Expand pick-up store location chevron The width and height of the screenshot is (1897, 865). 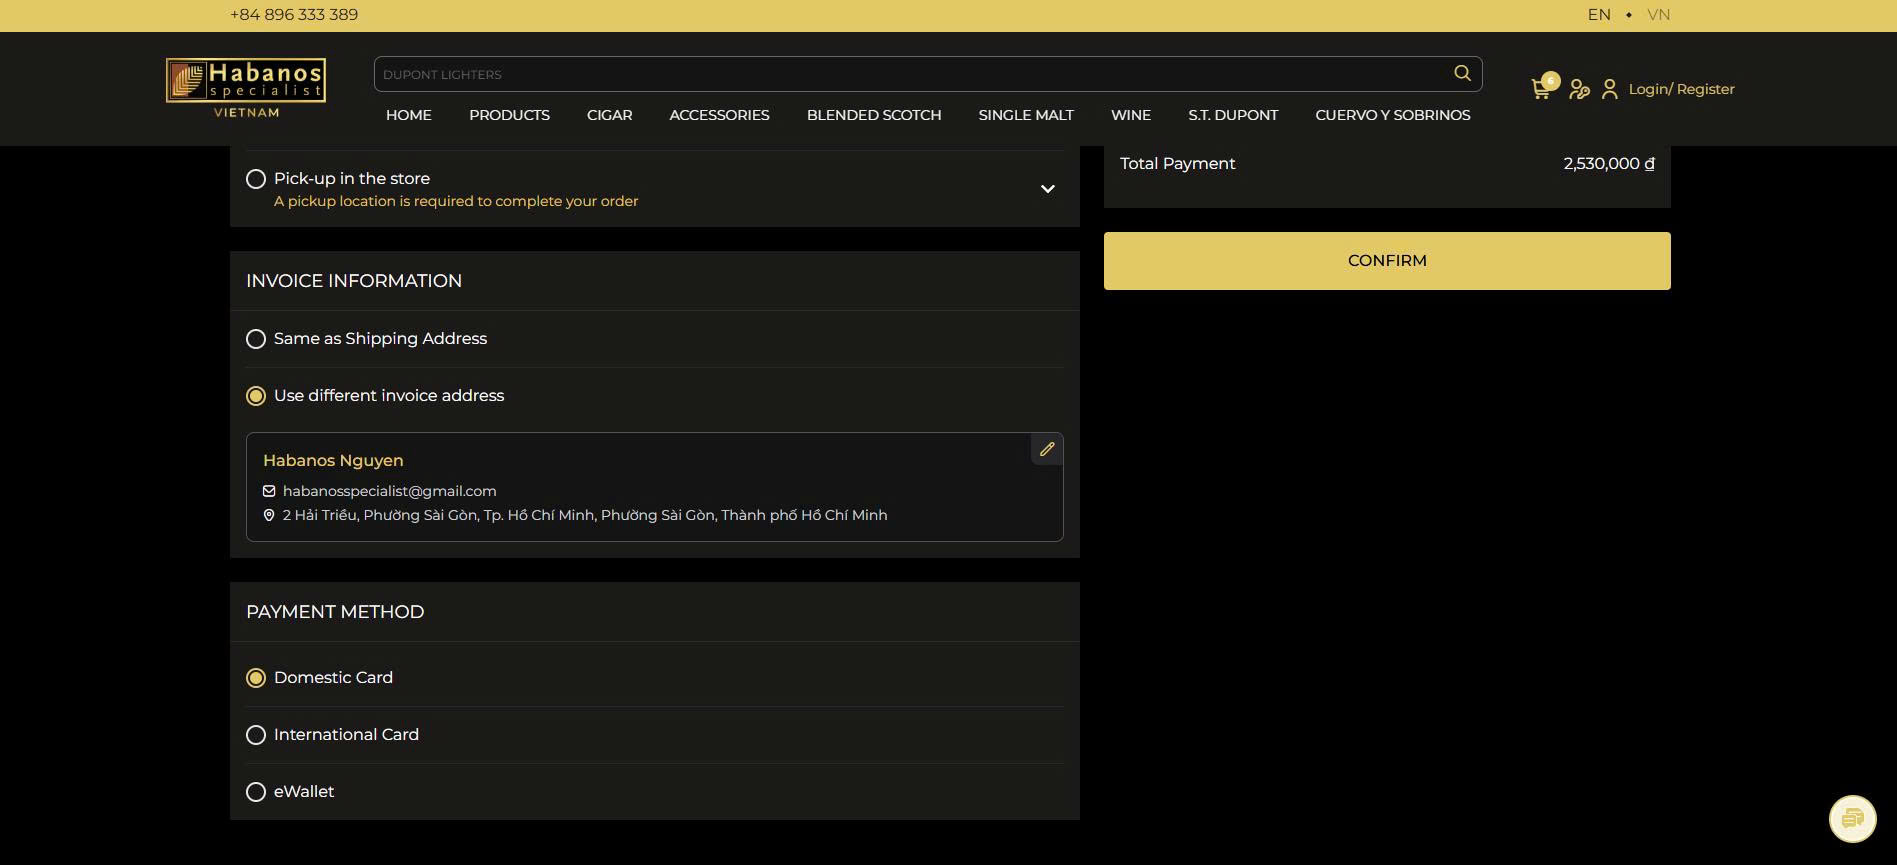(x=1047, y=189)
